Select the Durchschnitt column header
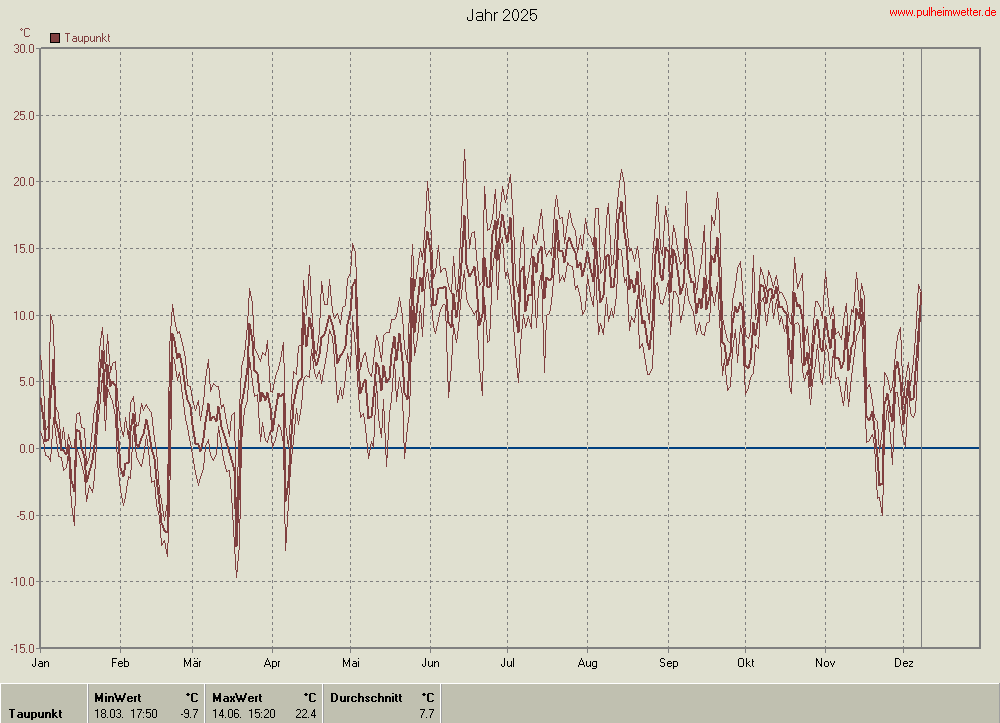 366,697
